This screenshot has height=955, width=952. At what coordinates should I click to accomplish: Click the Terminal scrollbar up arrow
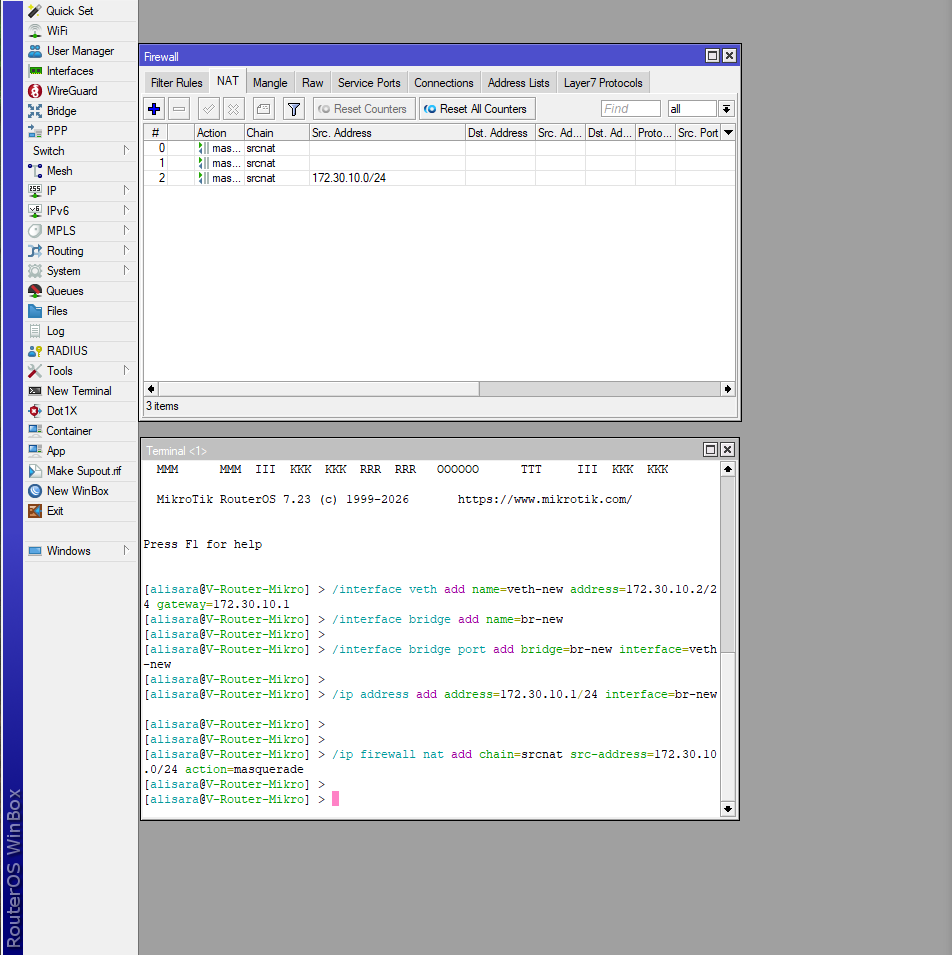(728, 469)
